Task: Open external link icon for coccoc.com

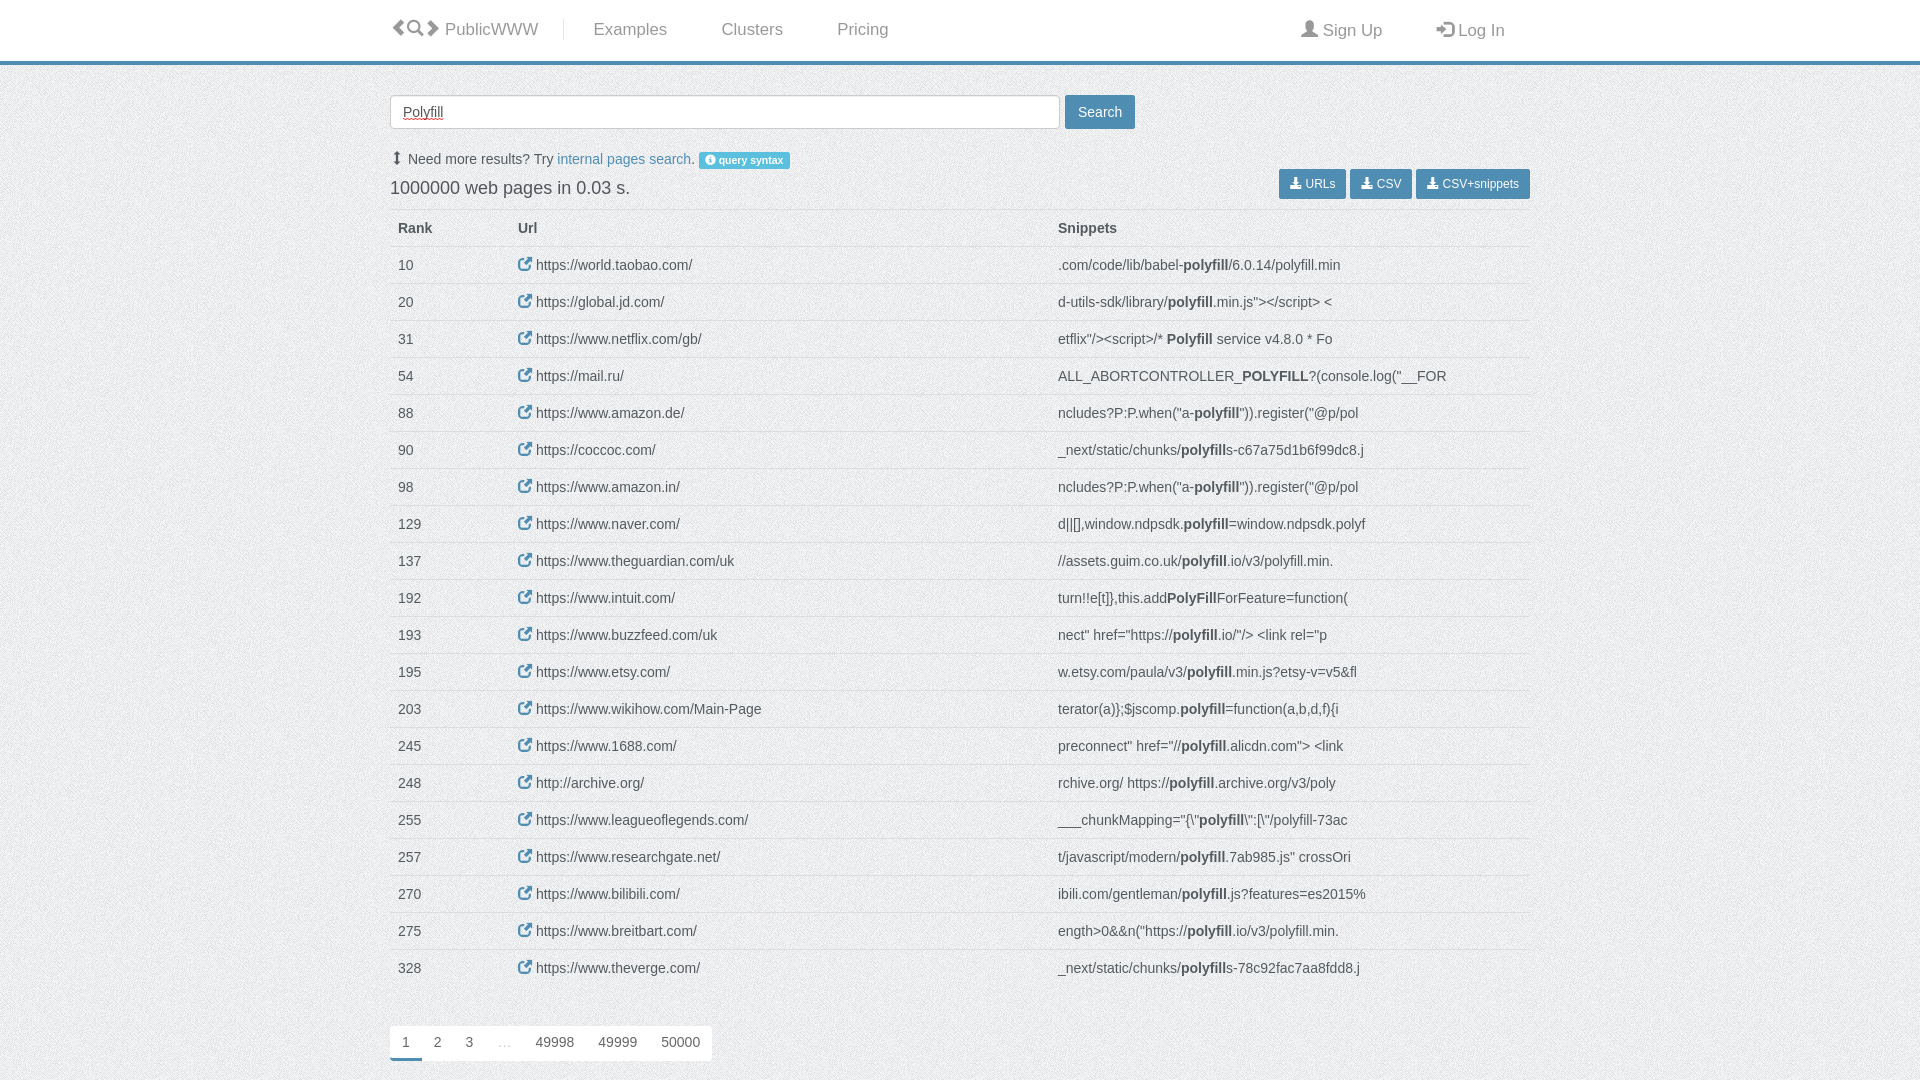Action: click(x=525, y=450)
